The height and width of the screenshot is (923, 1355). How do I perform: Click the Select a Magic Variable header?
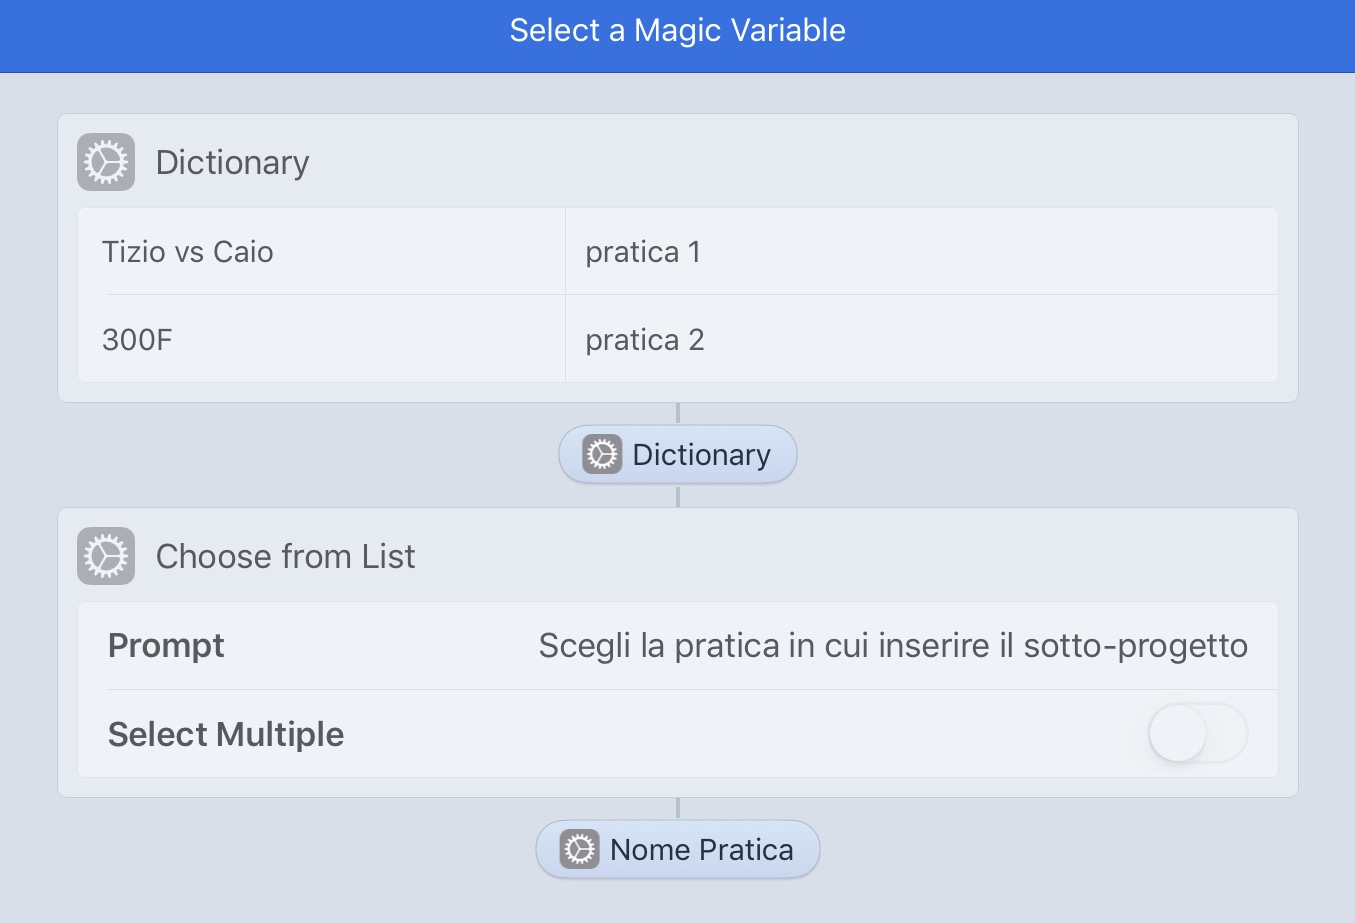678,30
